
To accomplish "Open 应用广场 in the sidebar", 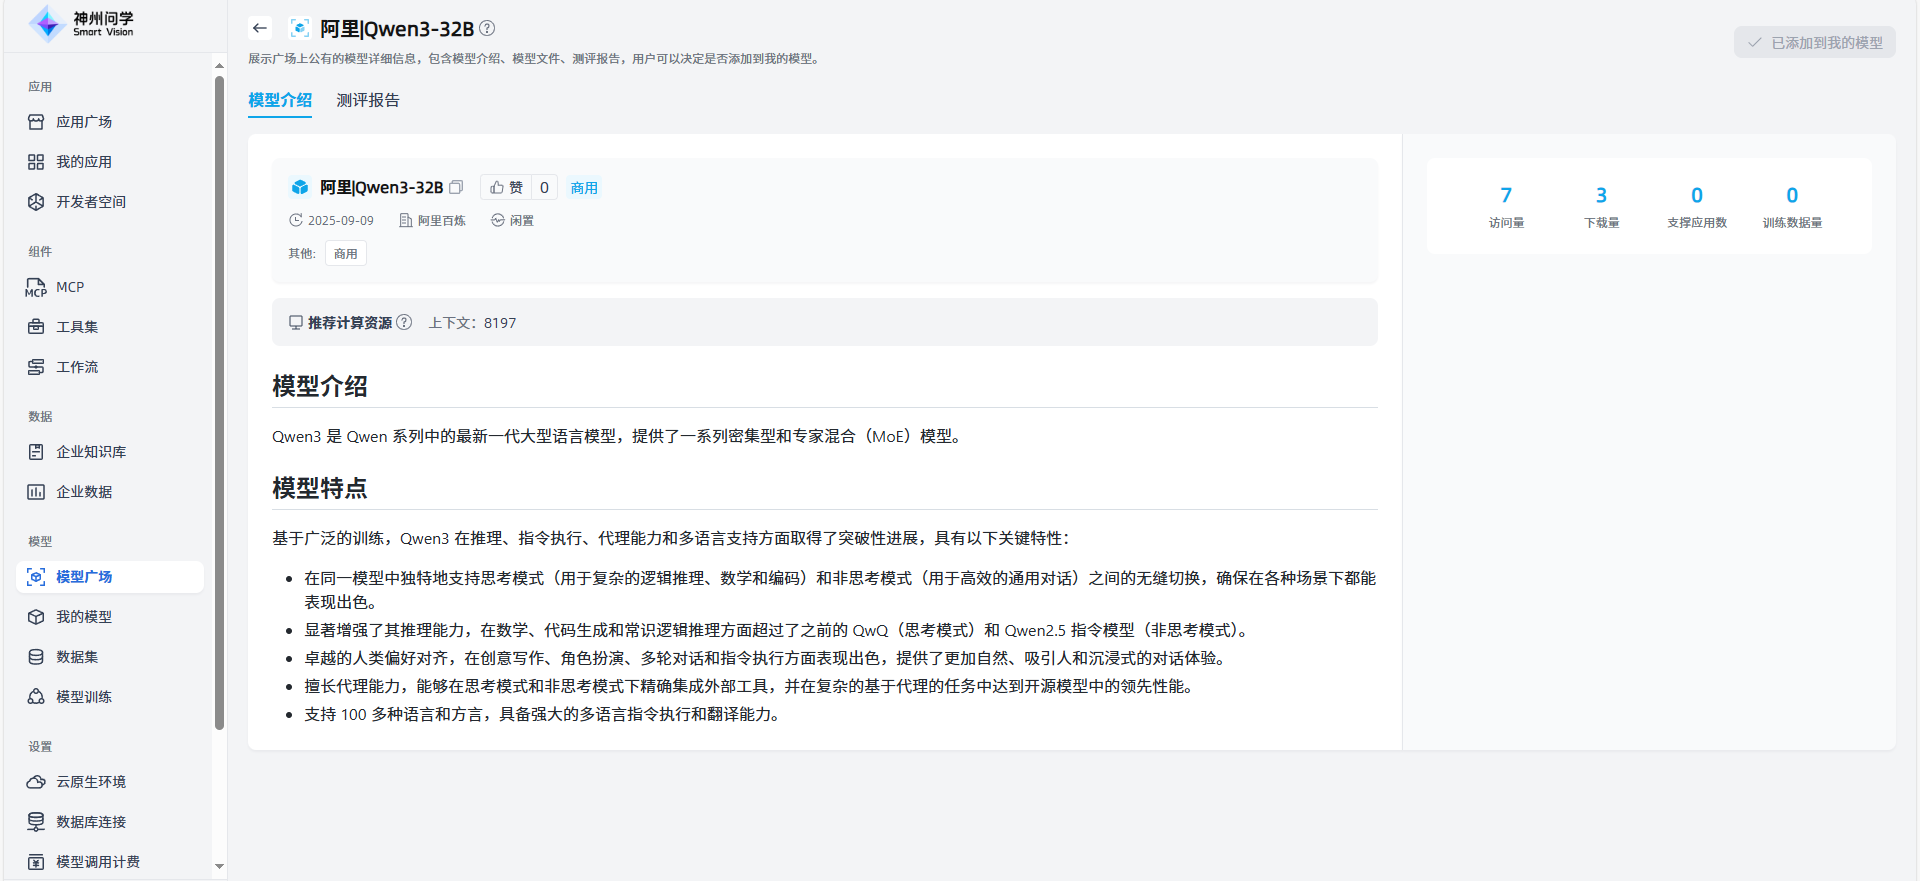I will pos(84,122).
